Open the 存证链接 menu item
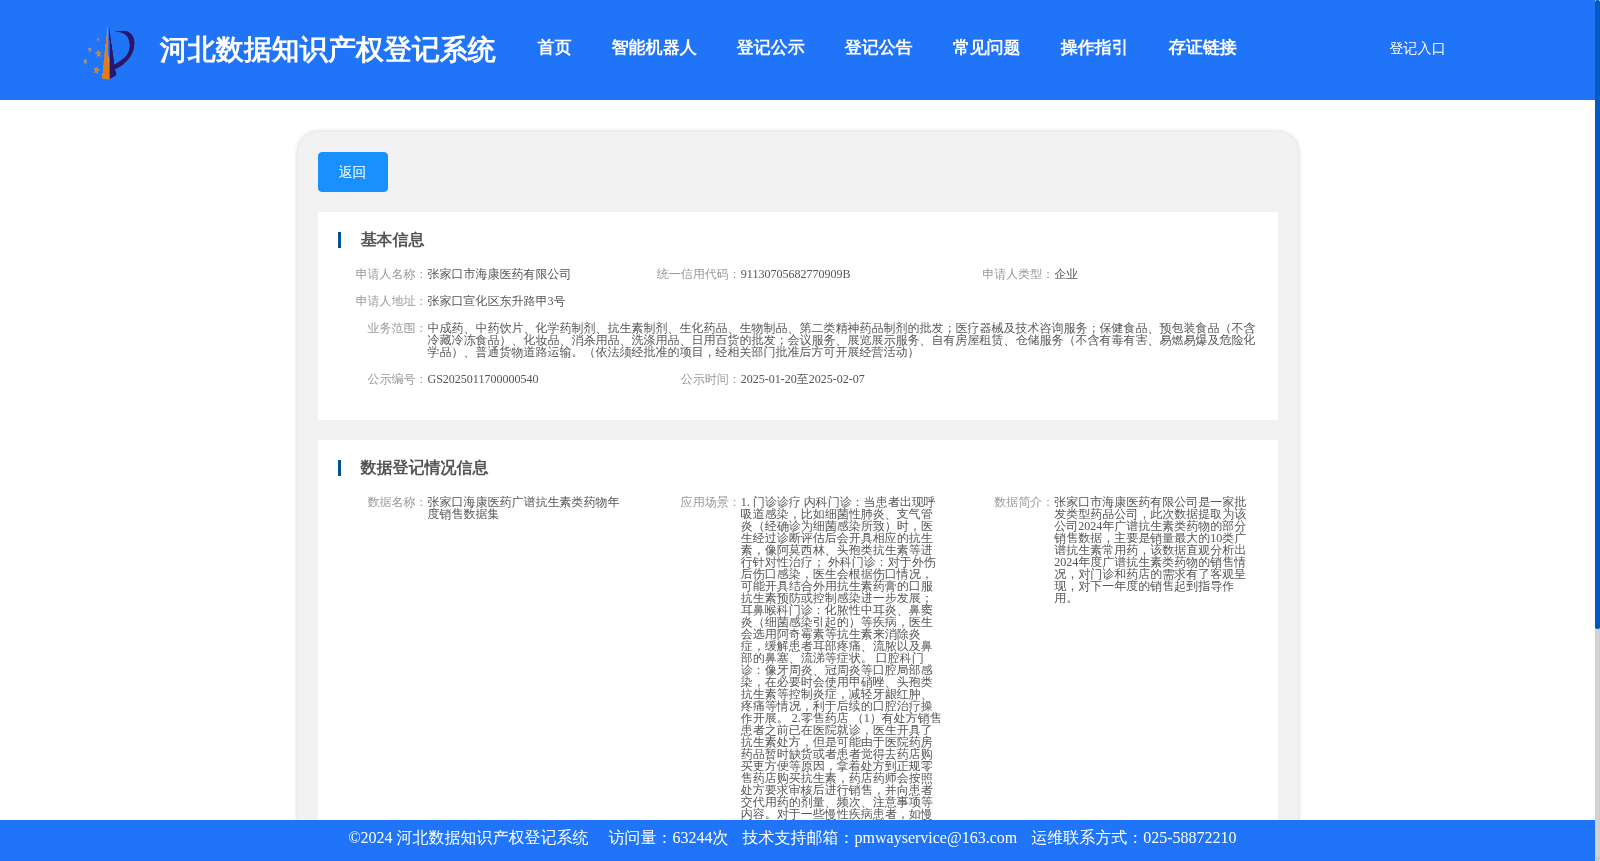 1202,48
